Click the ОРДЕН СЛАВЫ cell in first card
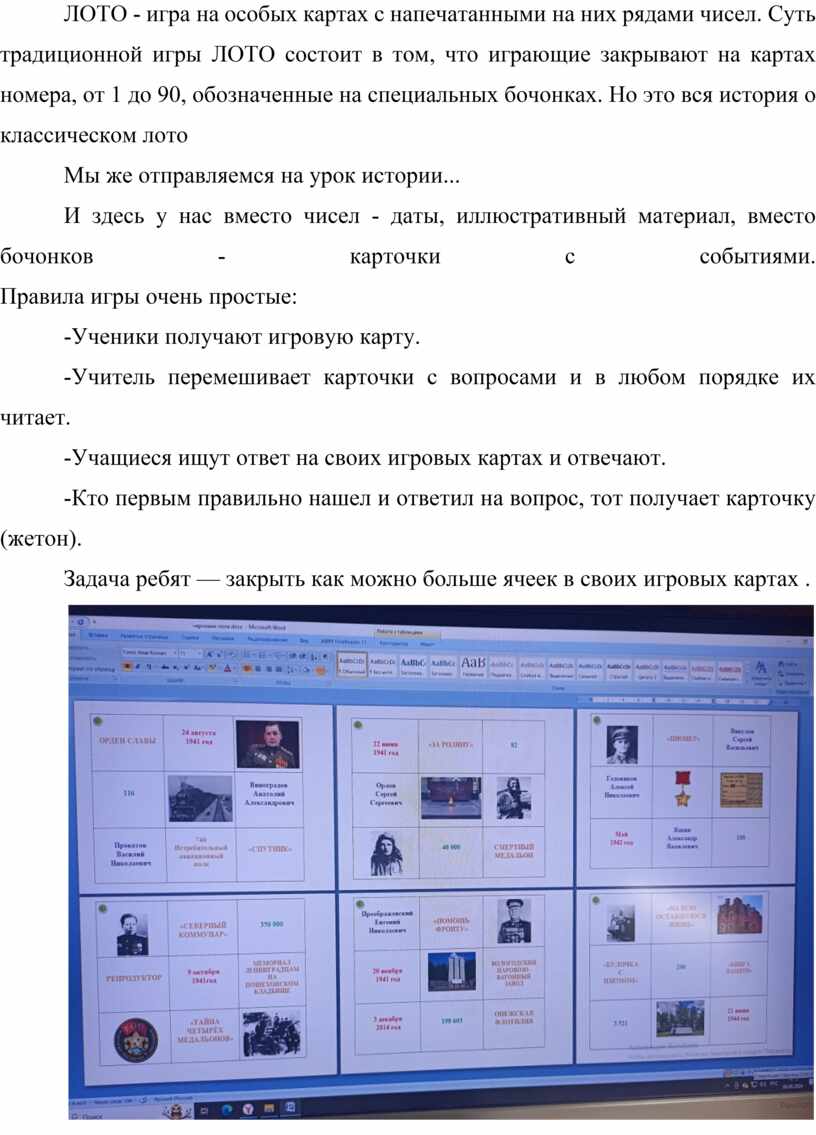This screenshot has width=816, height=1135. [x=127, y=741]
